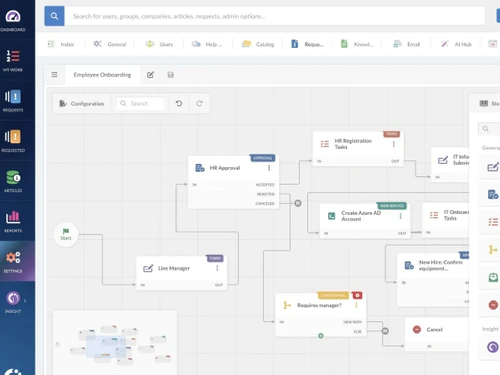Select the Employee Onboarding workflow tab
Image resolution: width=500 pixels, height=375 pixels.
(x=102, y=75)
